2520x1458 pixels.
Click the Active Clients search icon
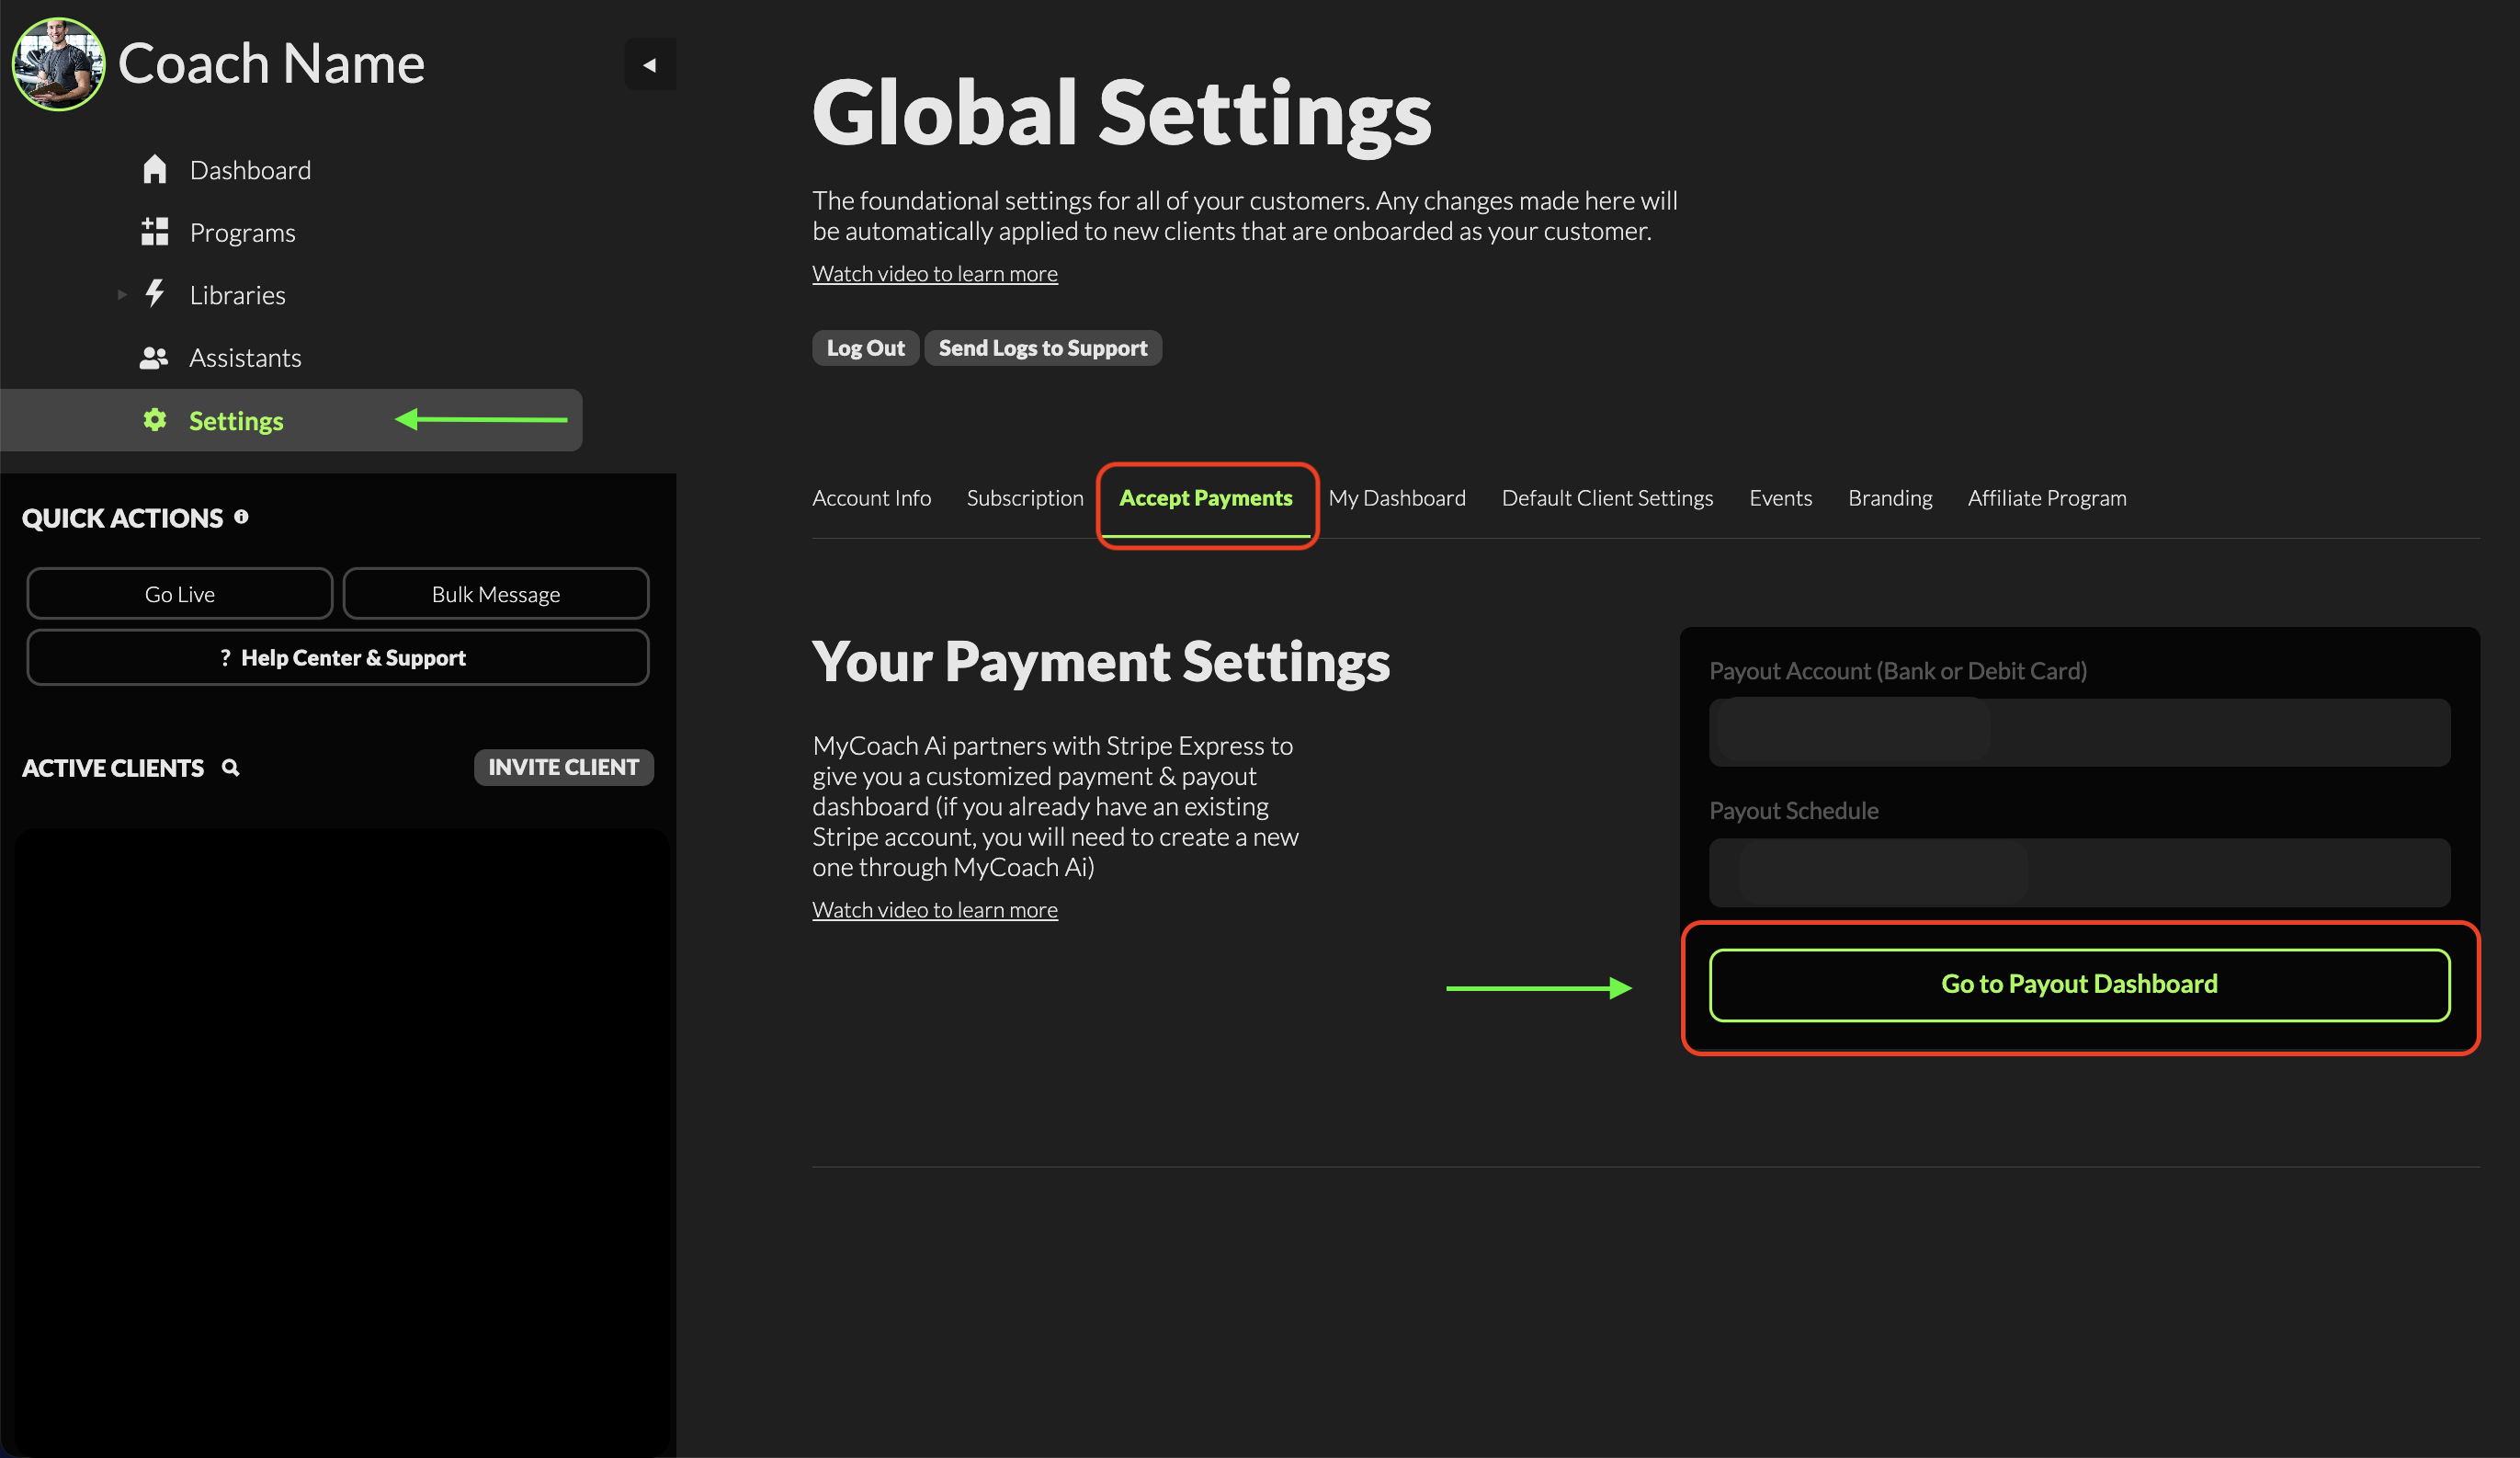(x=231, y=768)
